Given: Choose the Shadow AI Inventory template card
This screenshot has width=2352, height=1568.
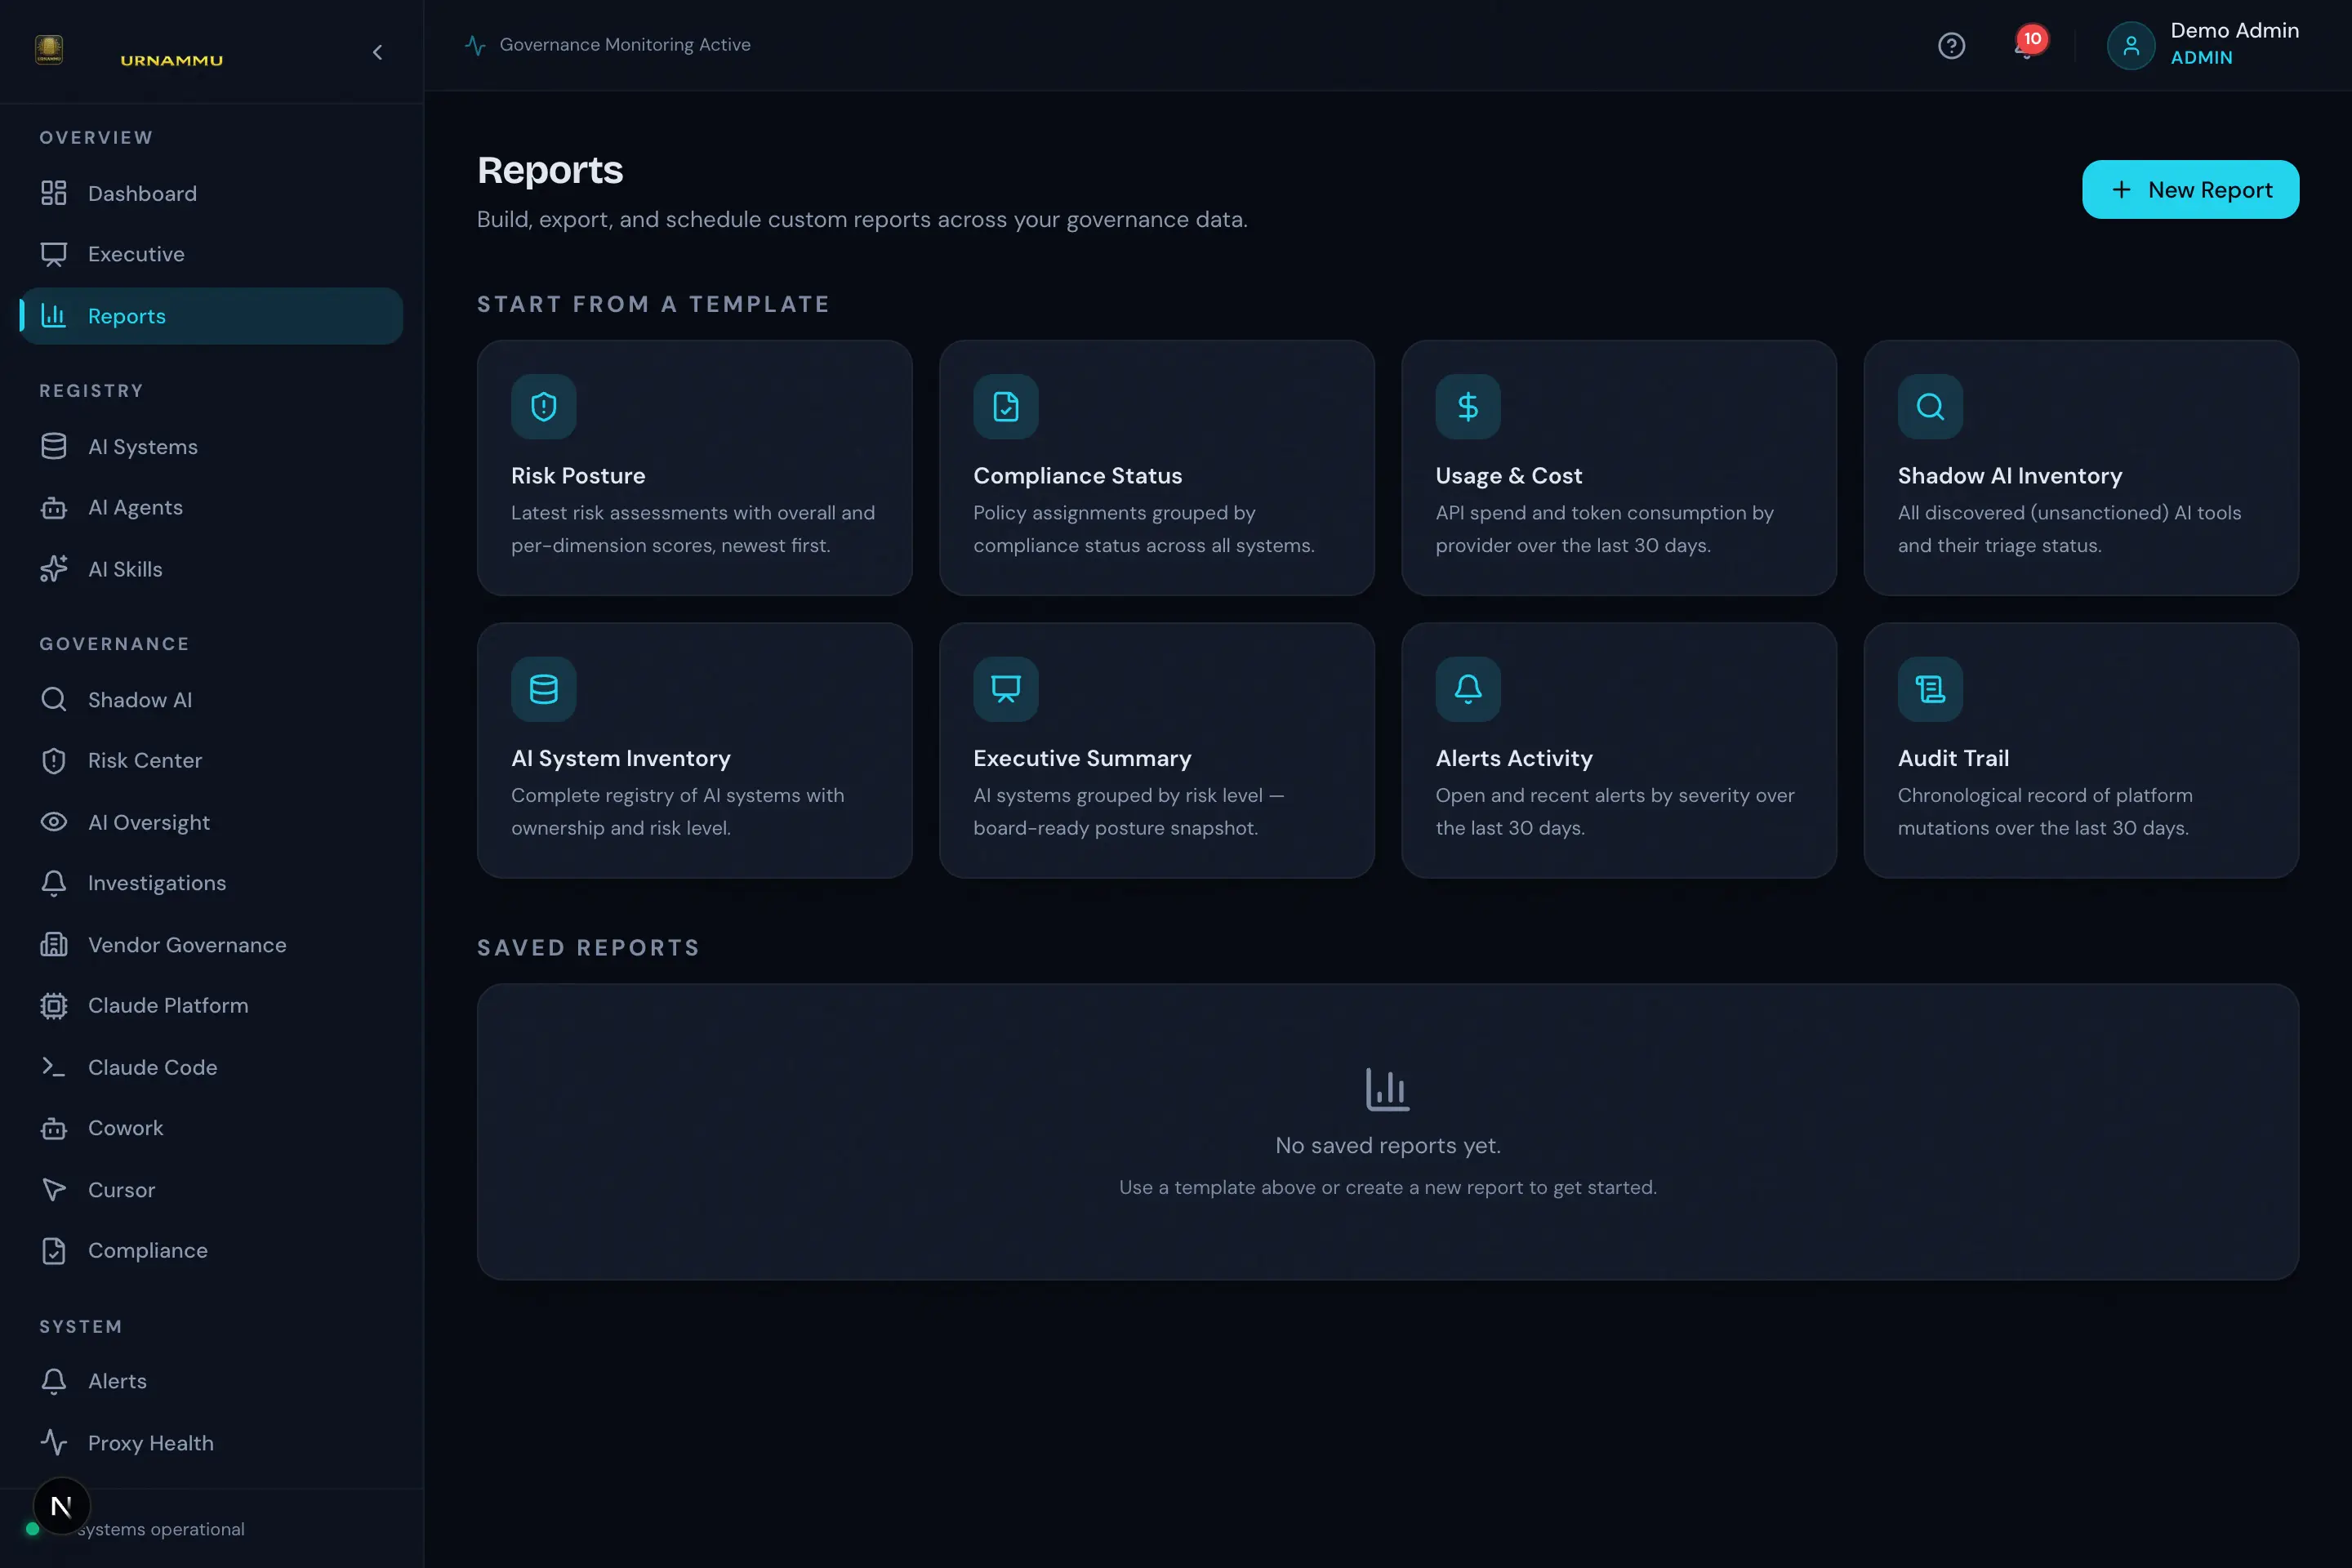Looking at the screenshot, I should [2080, 467].
